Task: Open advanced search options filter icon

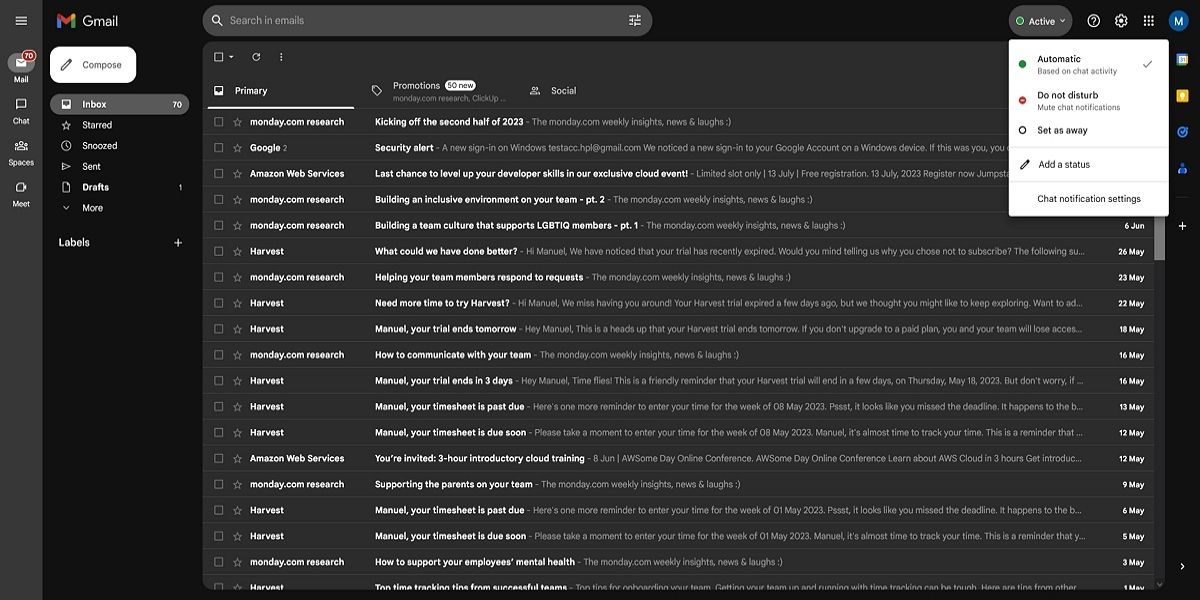Action: 634,20
